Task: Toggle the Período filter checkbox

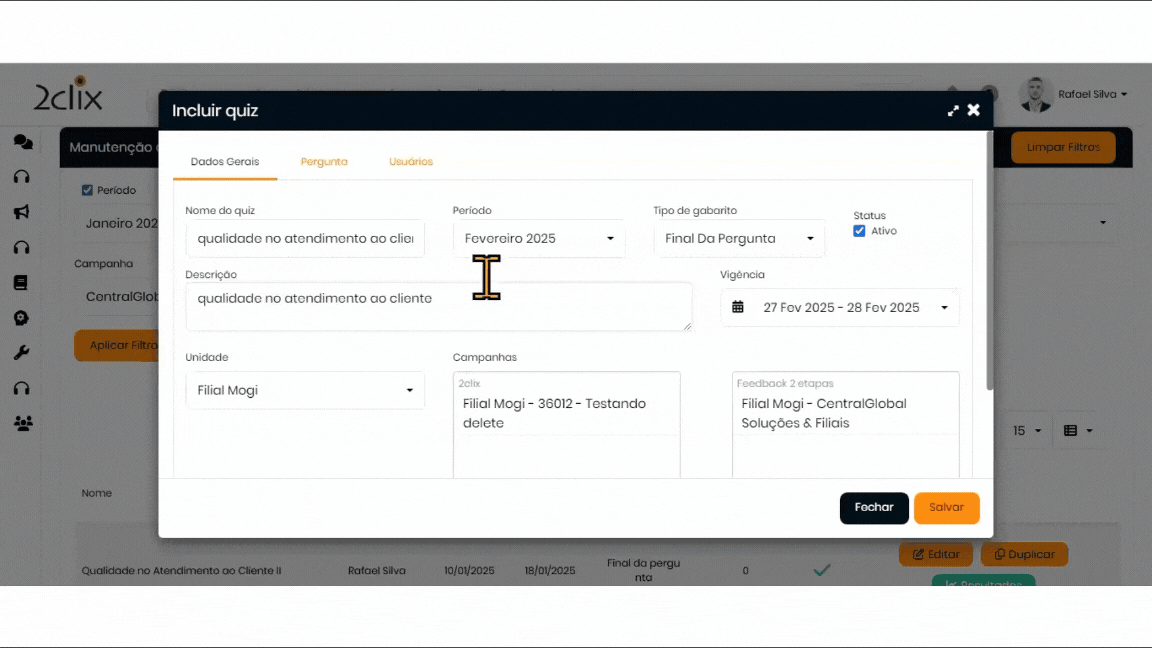Action: tap(87, 190)
